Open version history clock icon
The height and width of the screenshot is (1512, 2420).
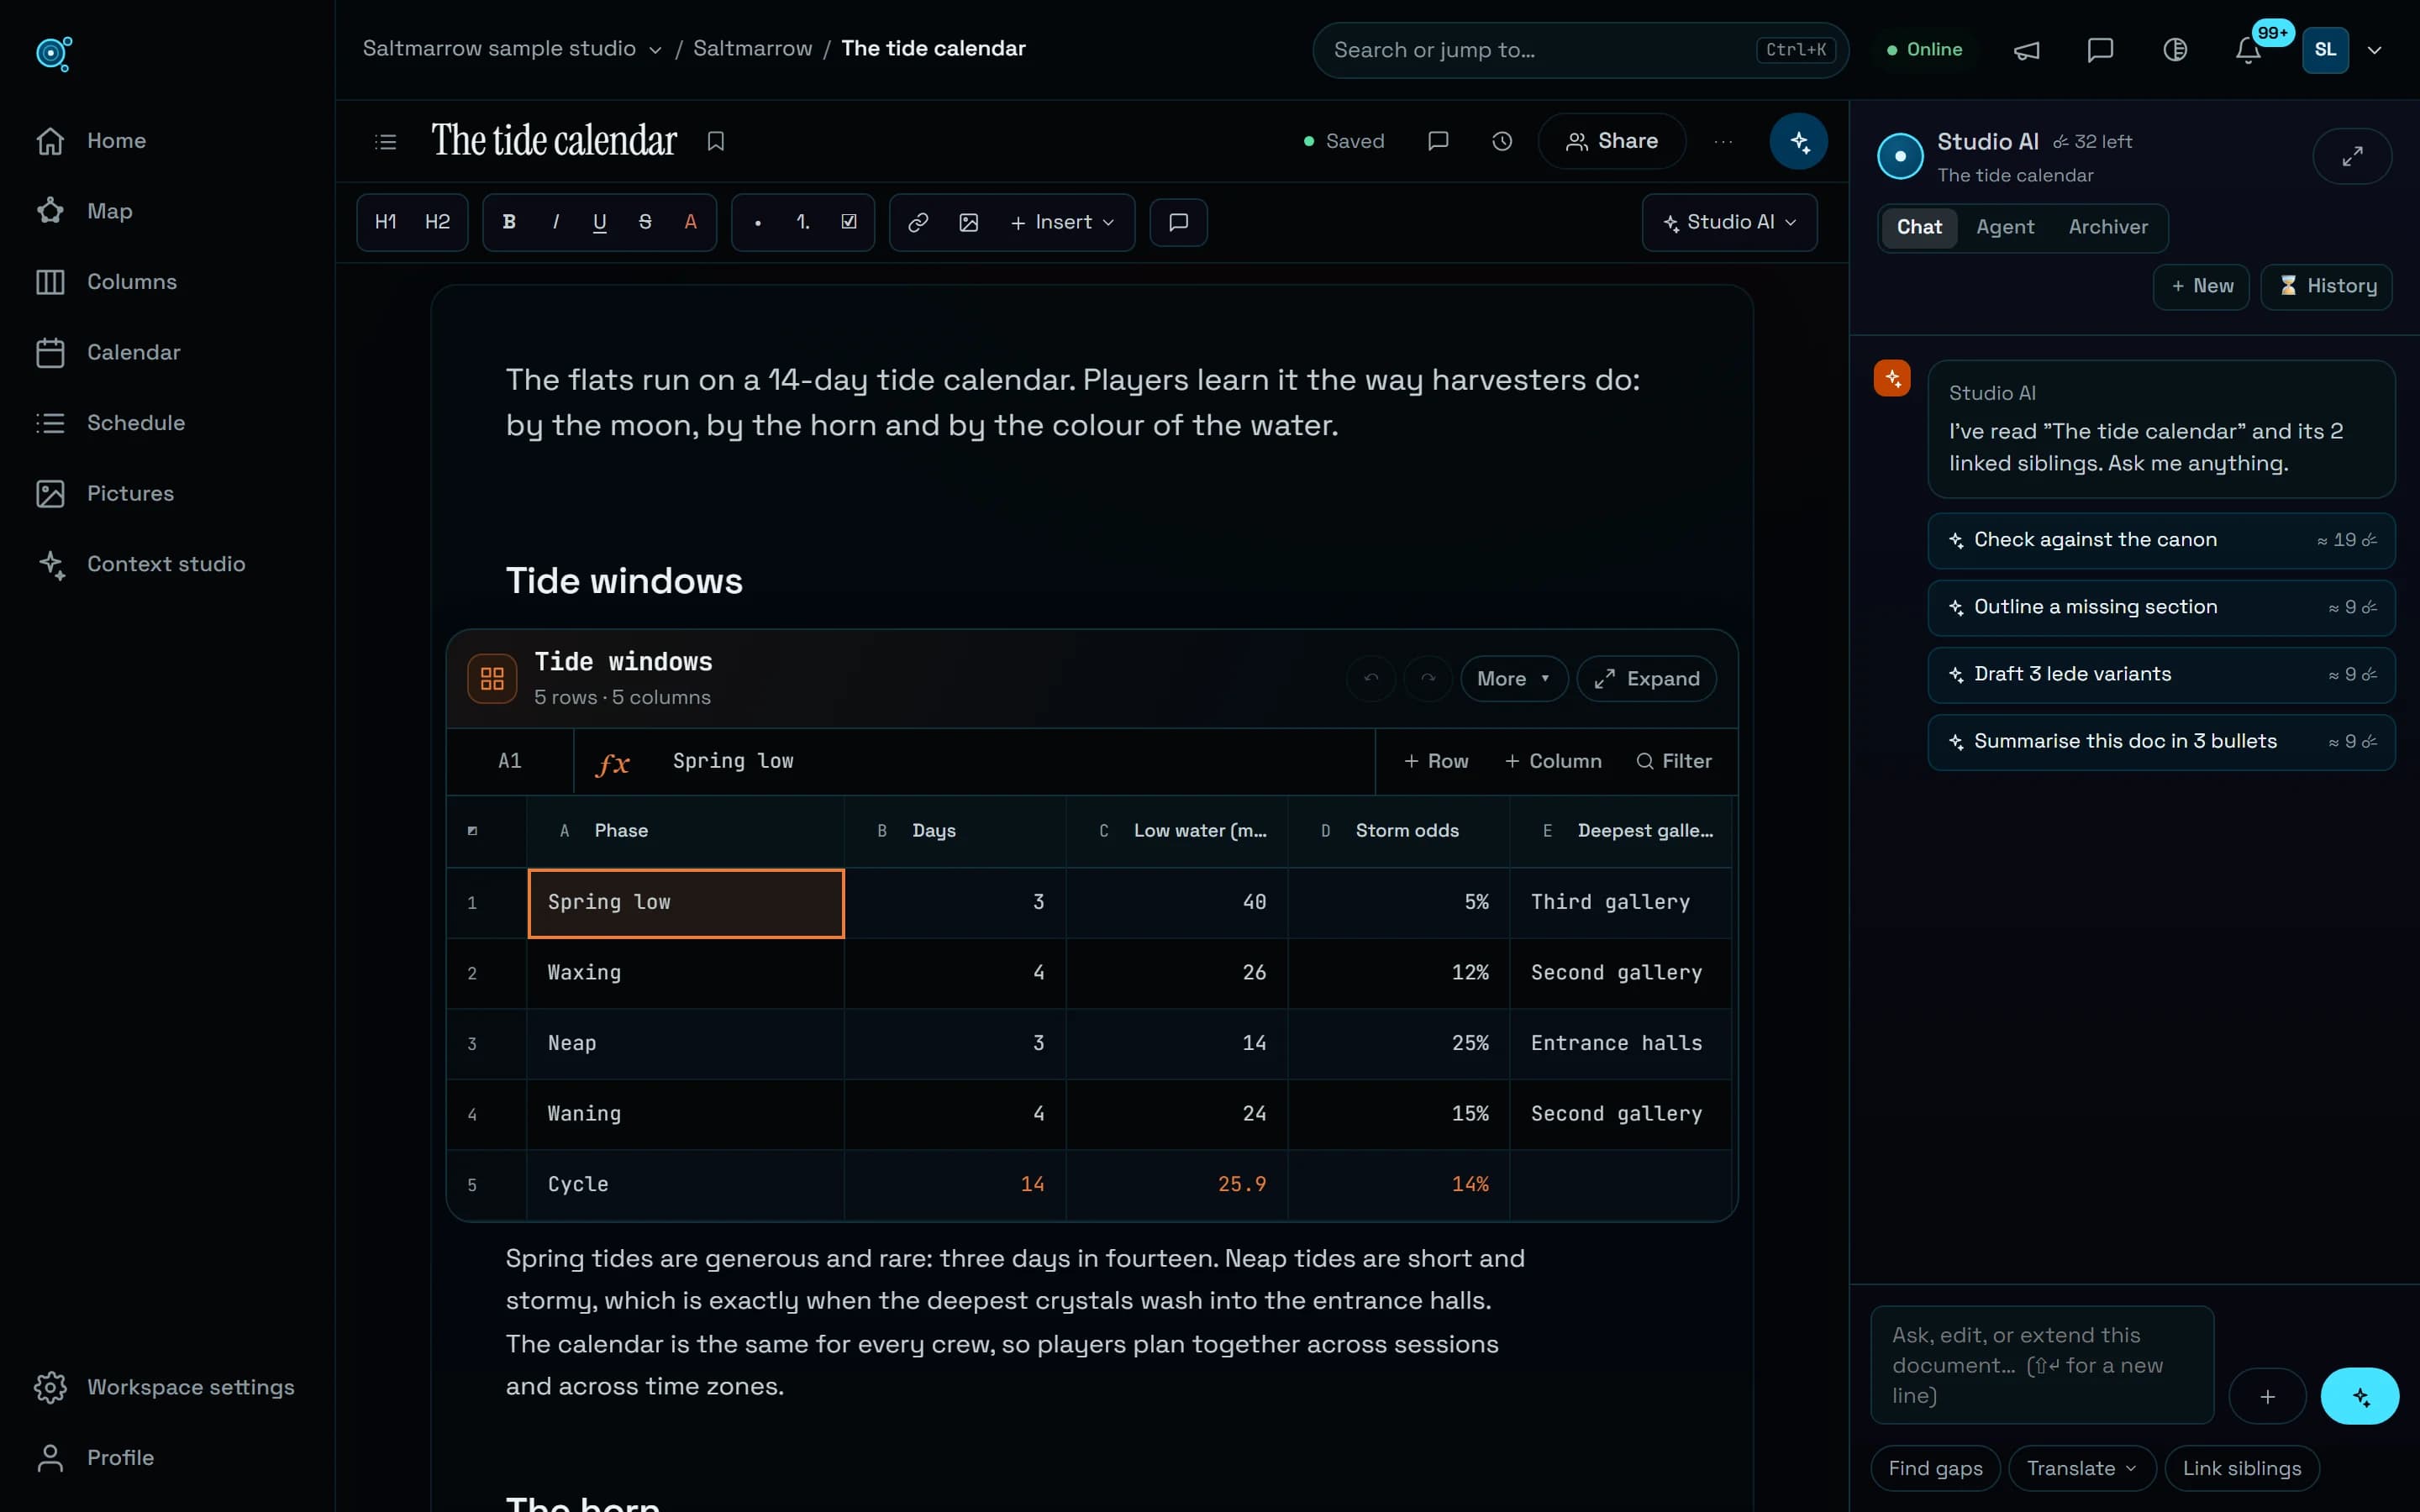[x=1501, y=141]
